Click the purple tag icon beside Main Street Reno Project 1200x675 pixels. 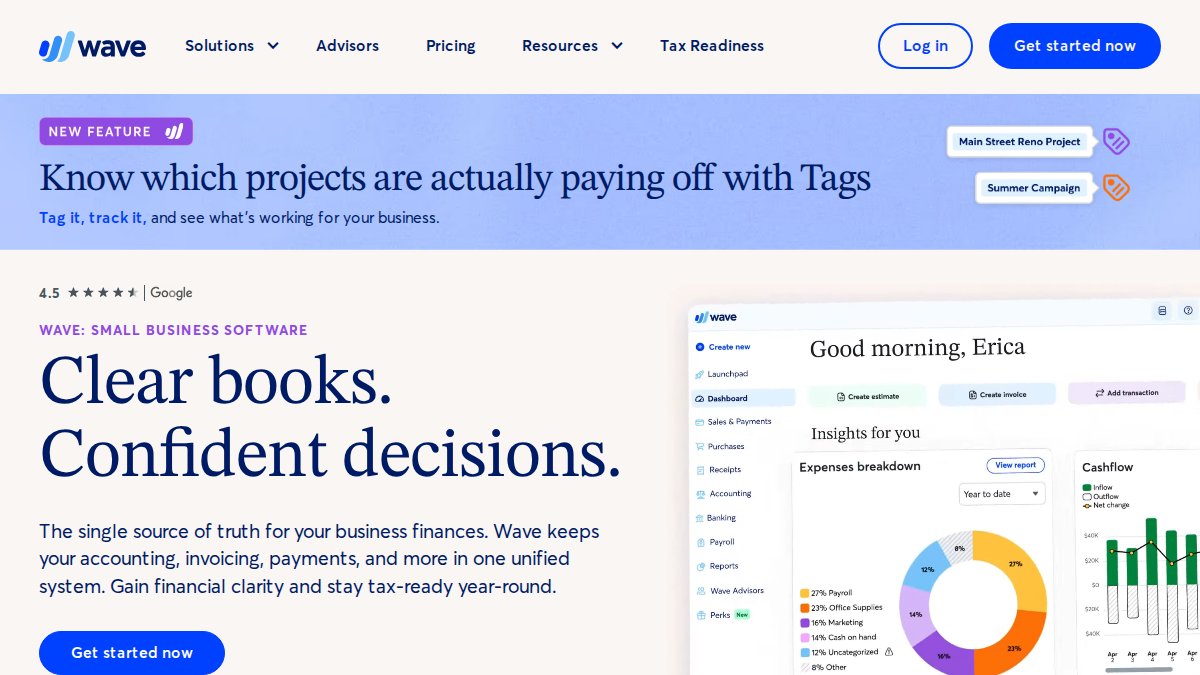click(x=1116, y=141)
